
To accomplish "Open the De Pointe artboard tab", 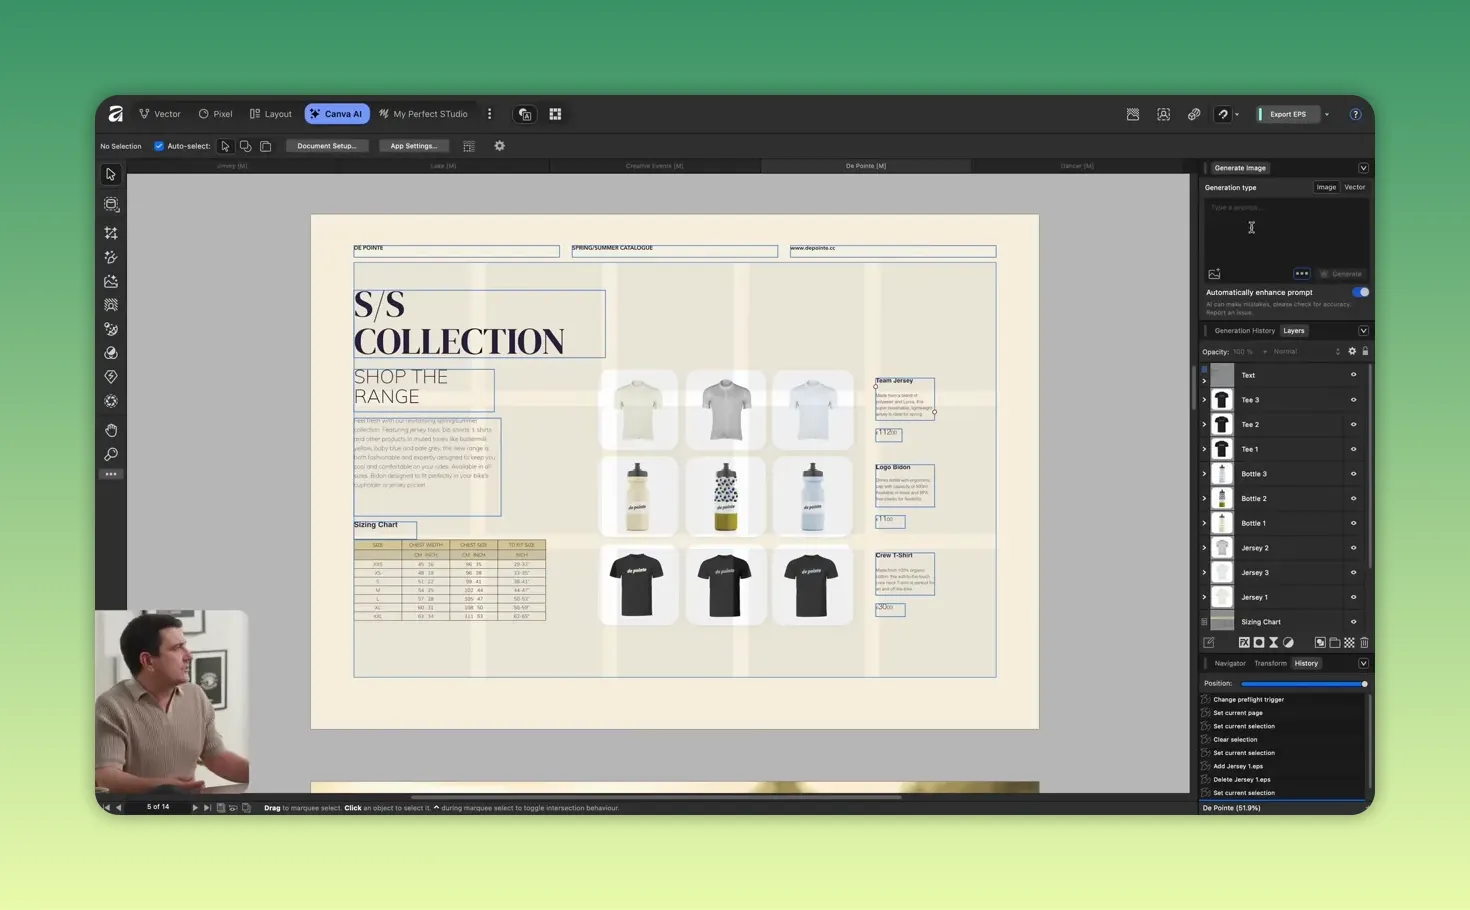I will 865,166.
